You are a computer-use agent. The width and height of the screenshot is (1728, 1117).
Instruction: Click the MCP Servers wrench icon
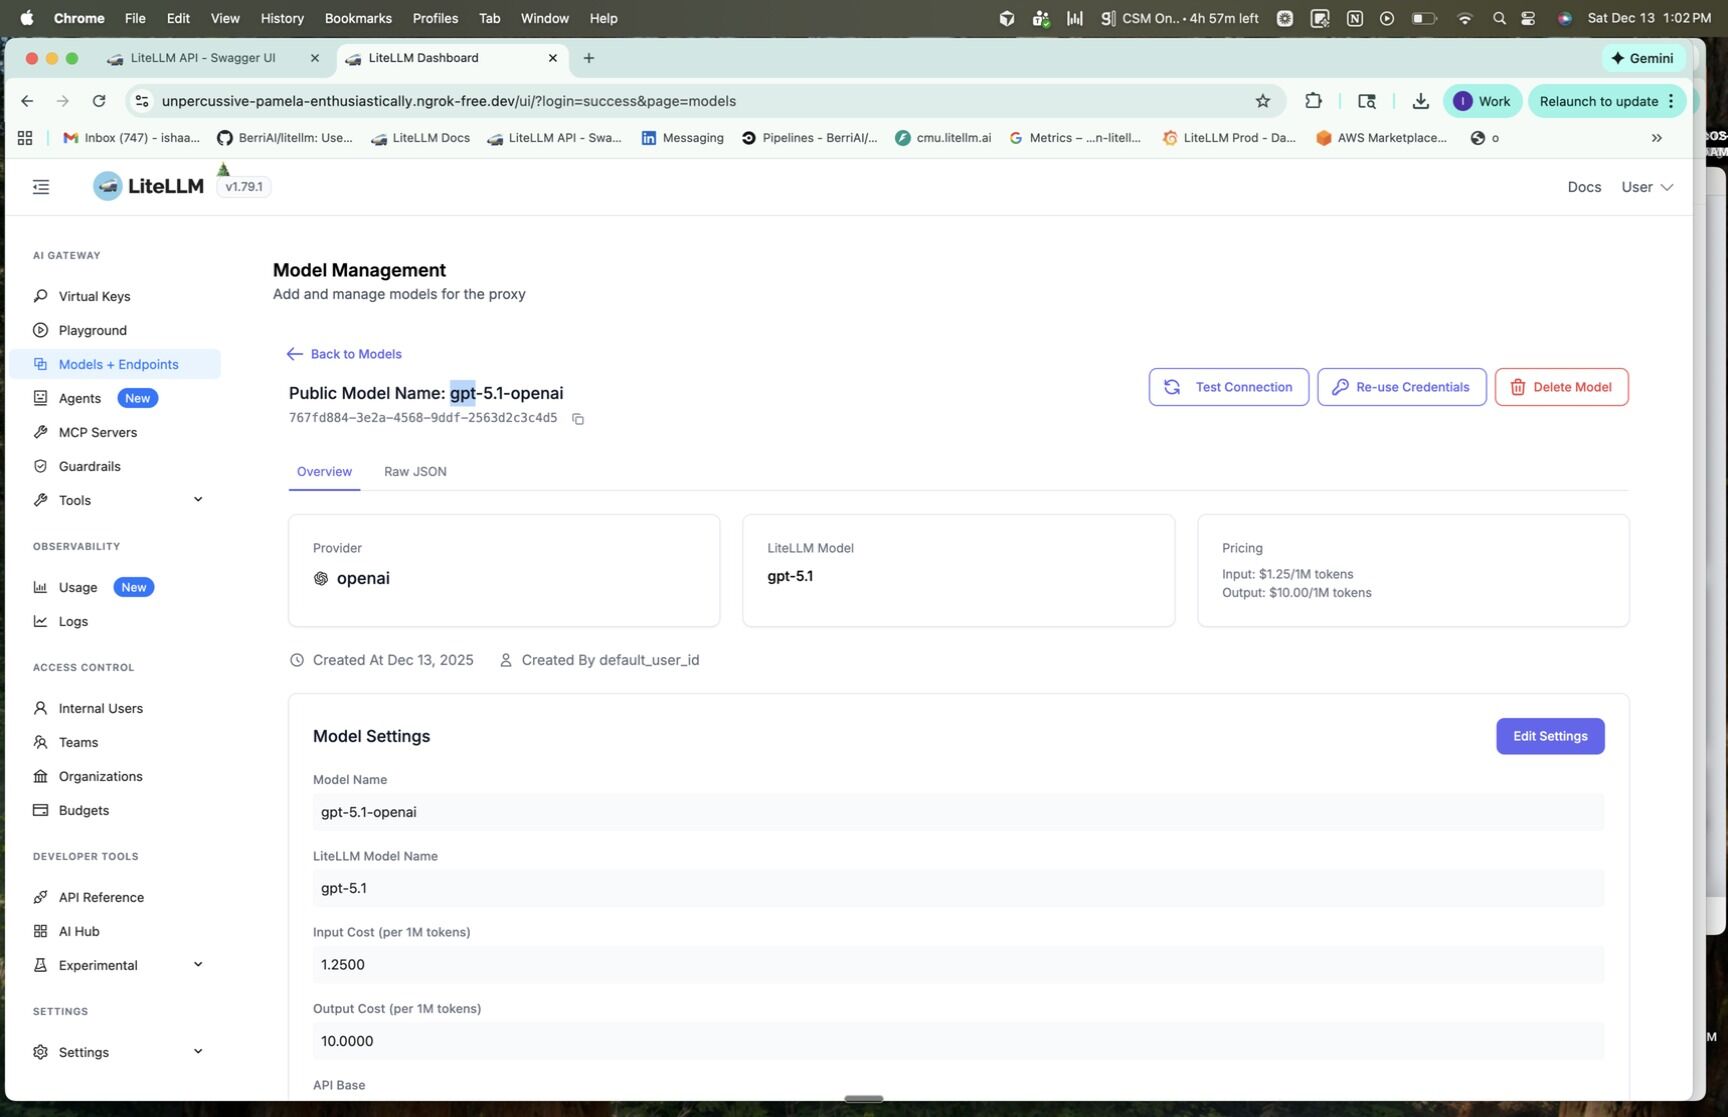point(41,432)
